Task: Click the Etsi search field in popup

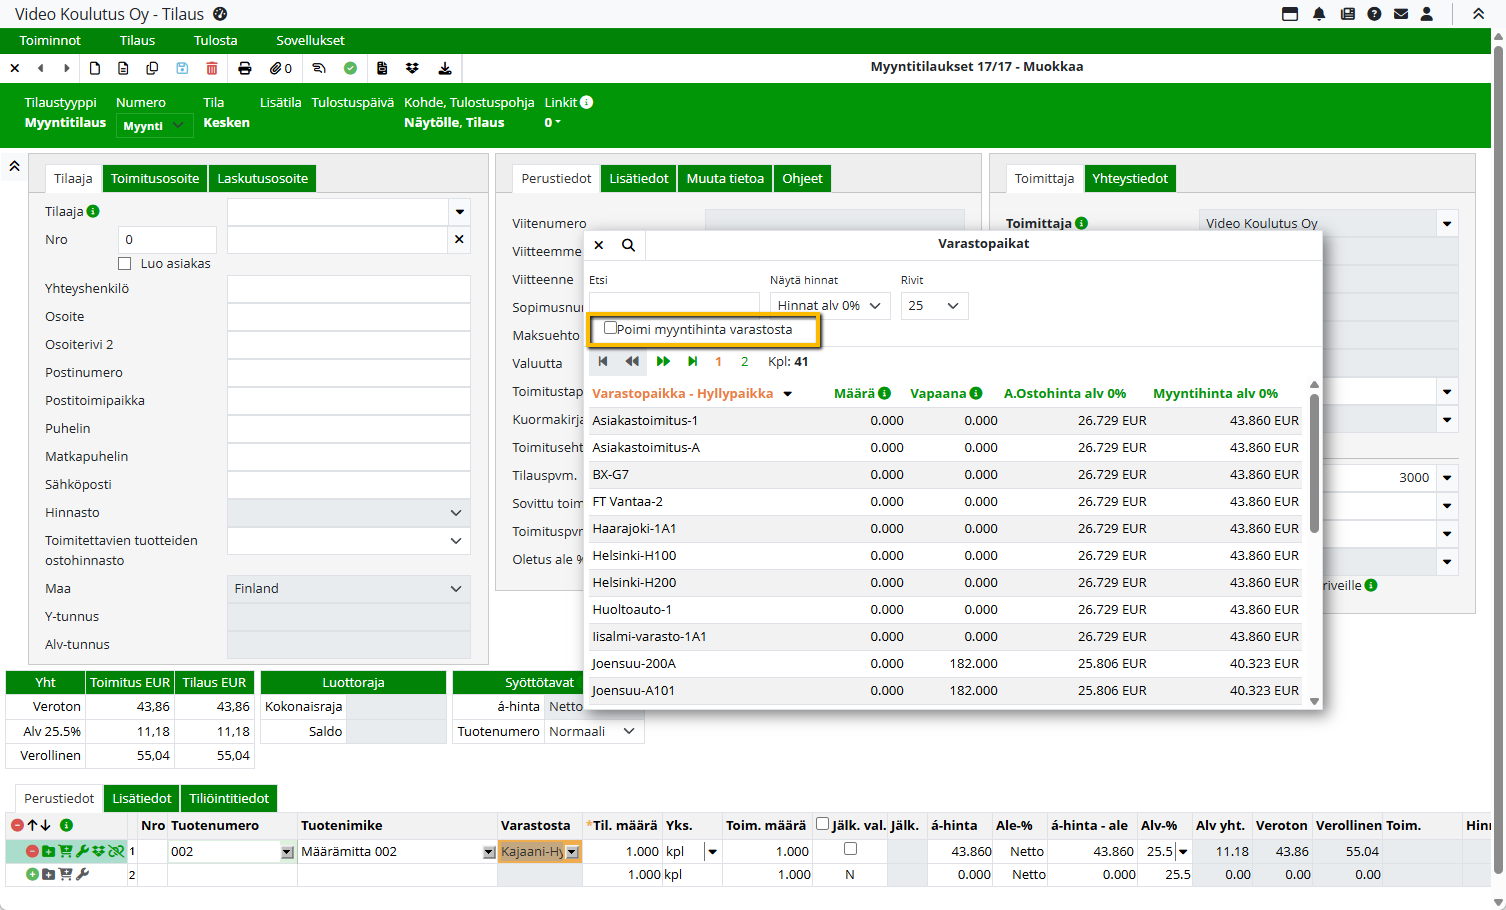Action: pos(674,303)
